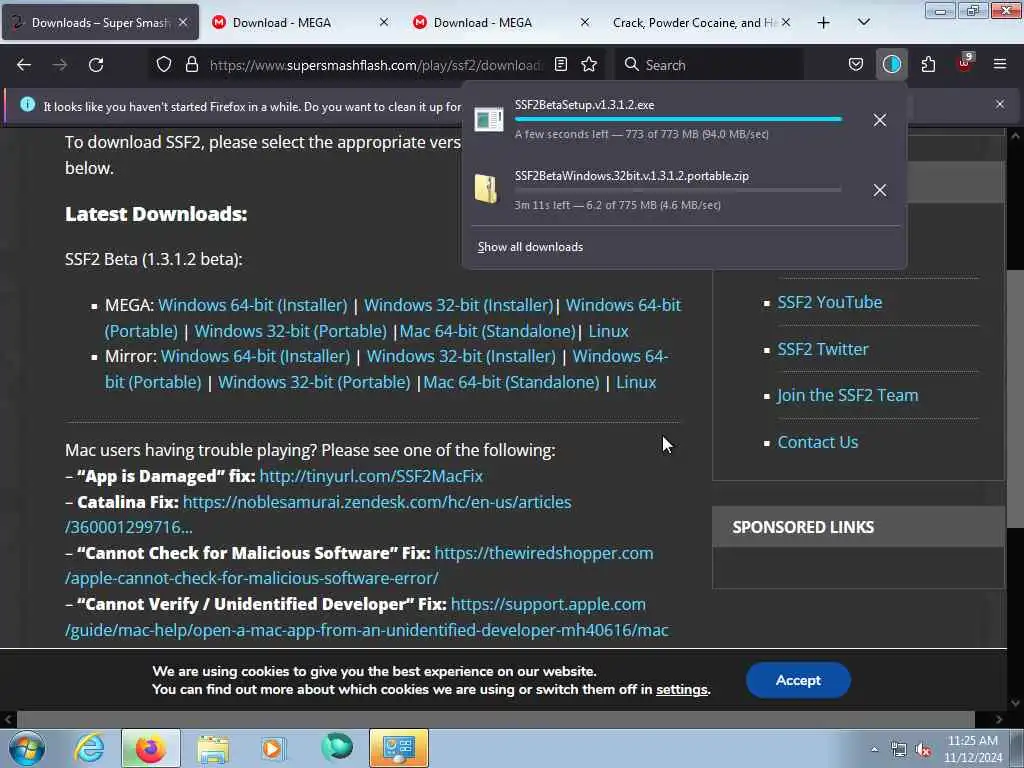Open a new tab with plus button

tap(824, 23)
